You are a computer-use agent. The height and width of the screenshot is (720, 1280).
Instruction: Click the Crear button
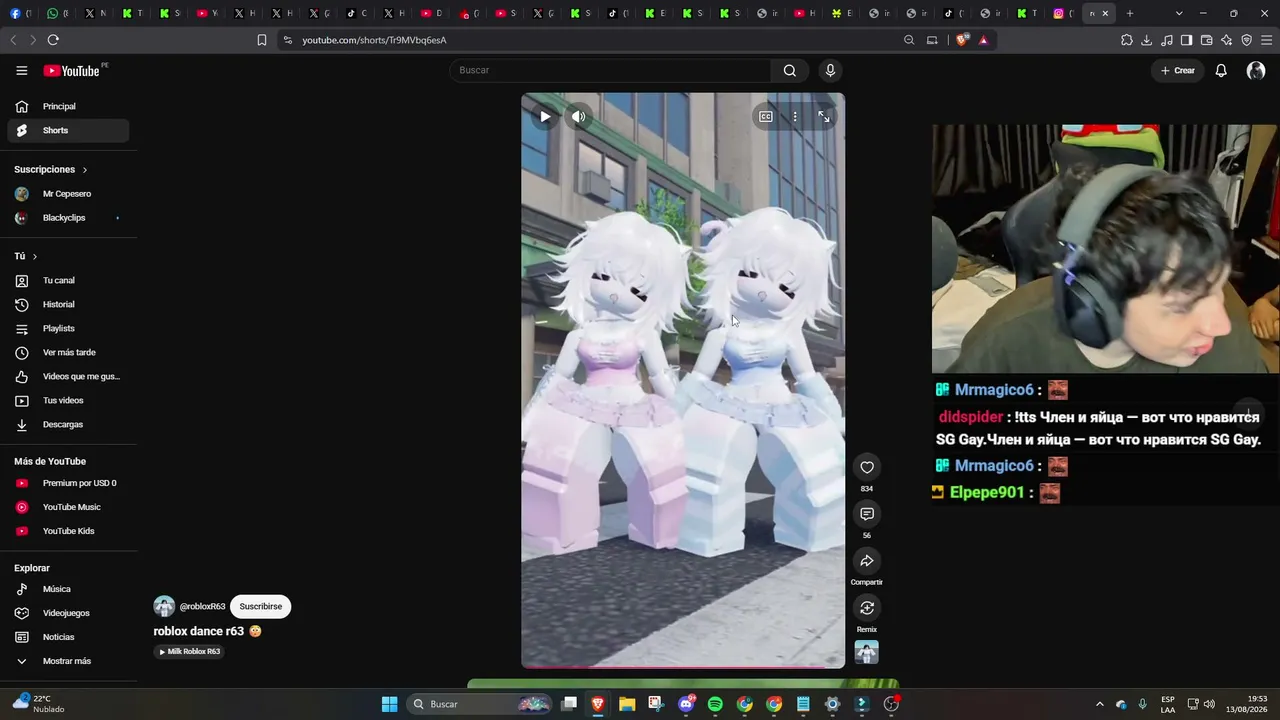tap(1178, 70)
